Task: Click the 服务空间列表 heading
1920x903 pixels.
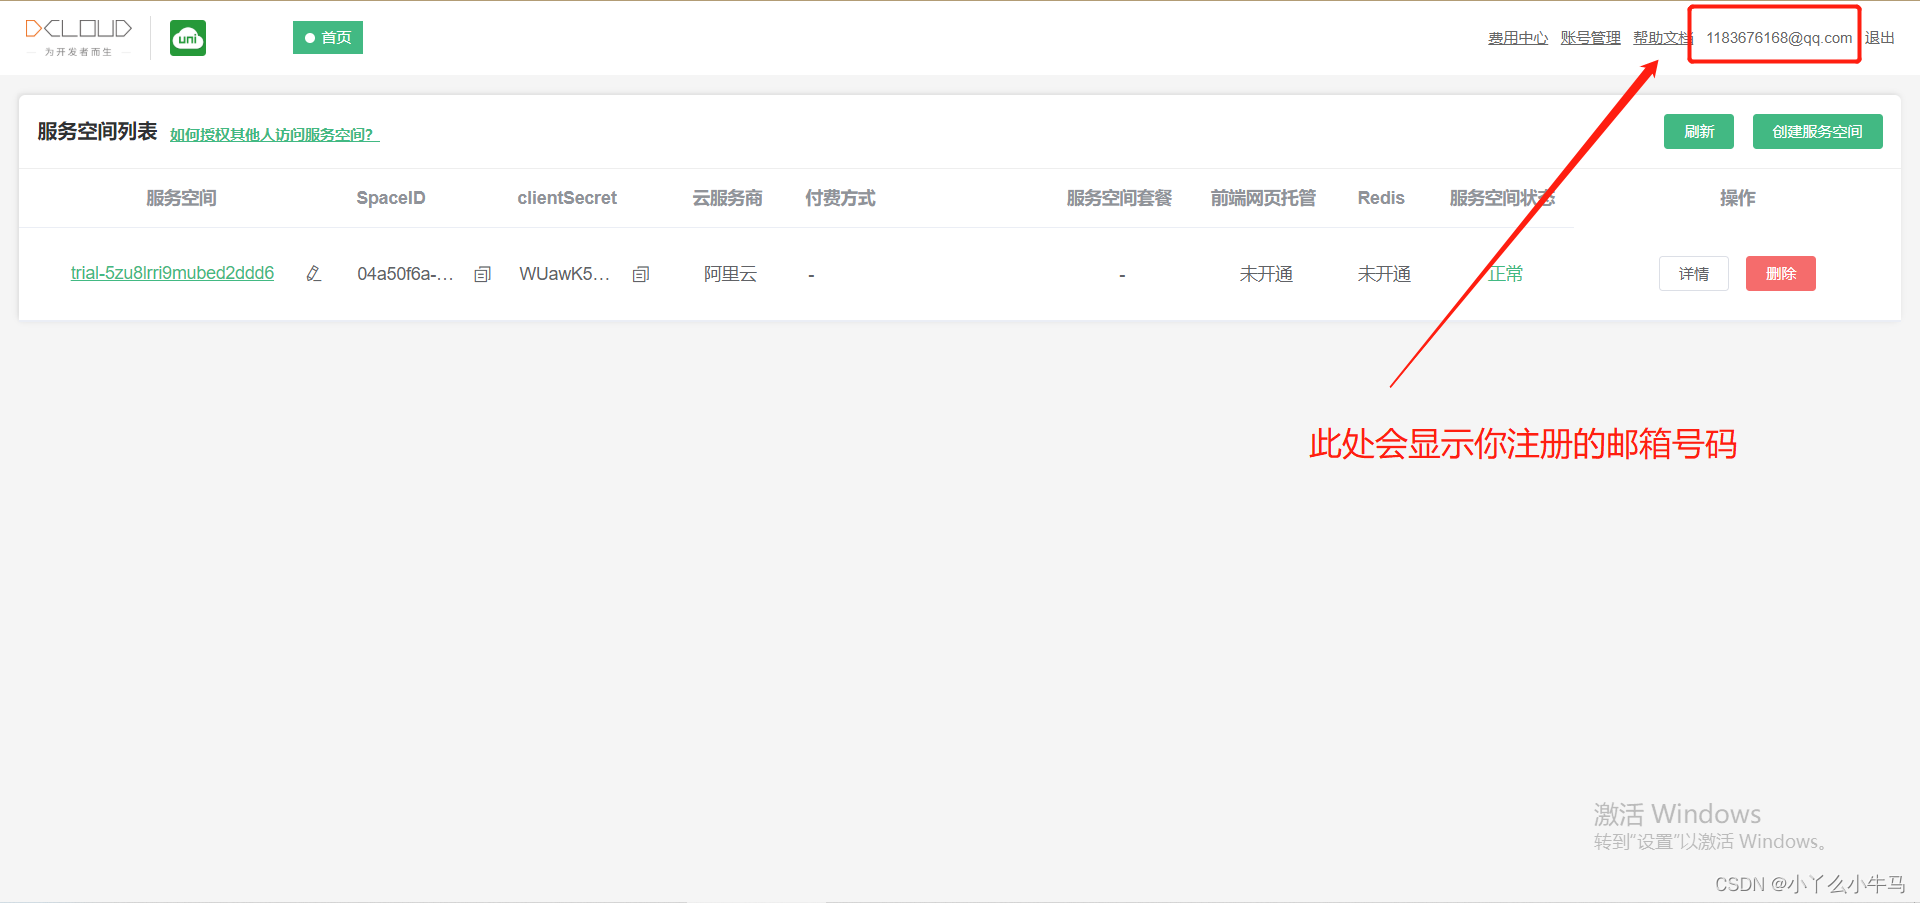Action: click(x=97, y=131)
